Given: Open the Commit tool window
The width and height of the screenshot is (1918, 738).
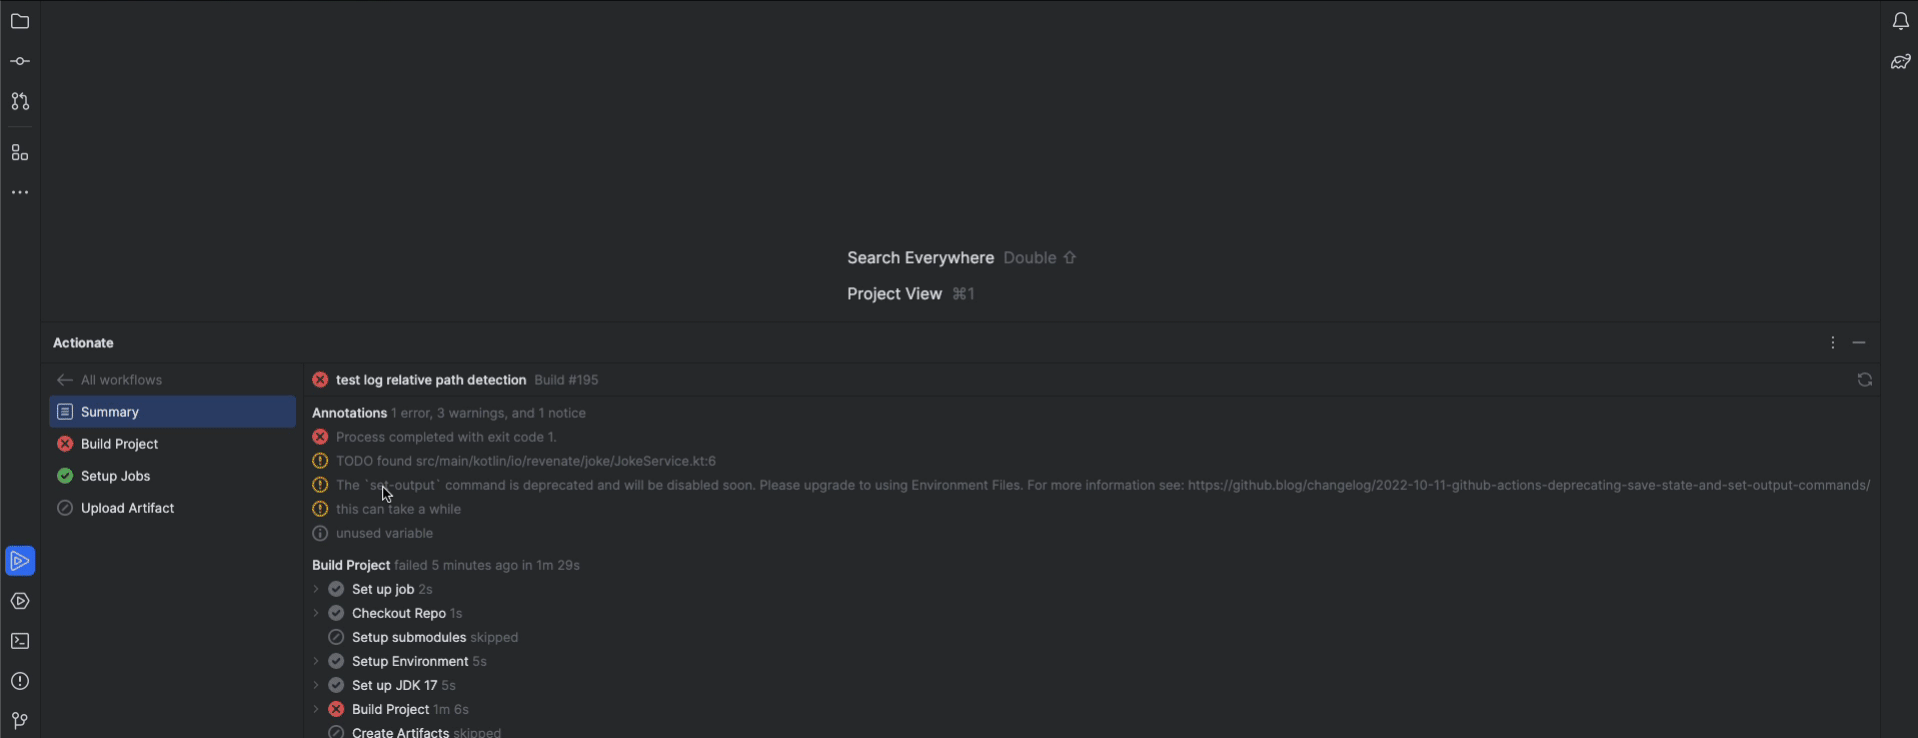Looking at the screenshot, I should coord(20,61).
